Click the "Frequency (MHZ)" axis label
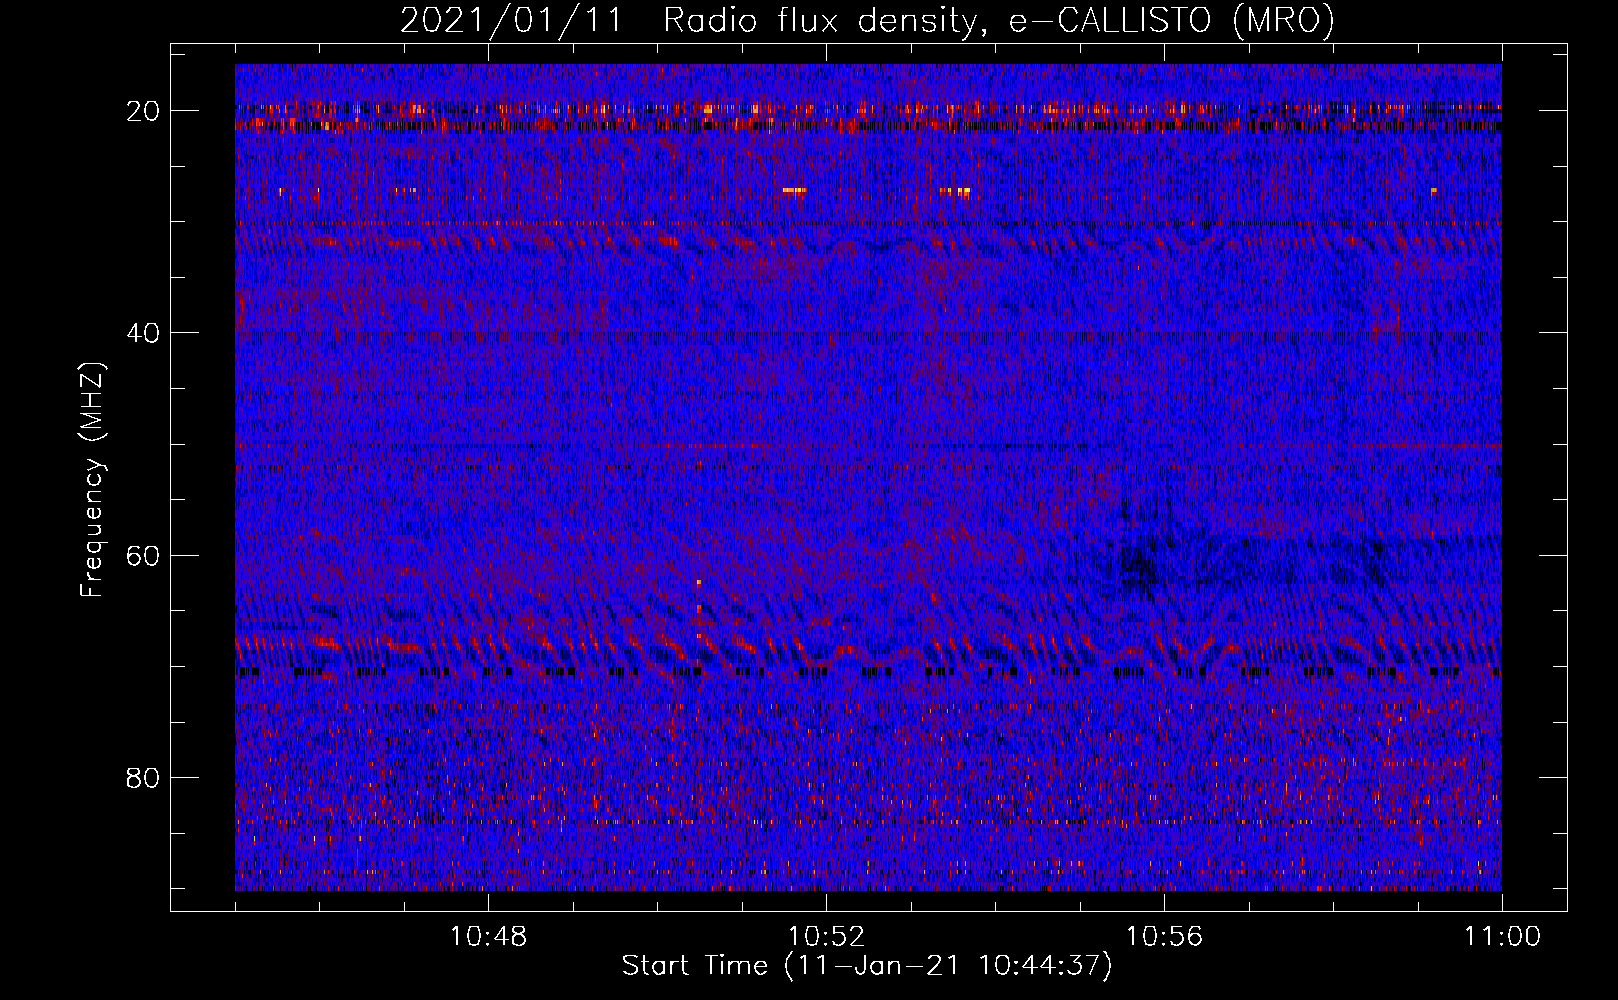 (92, 479)
